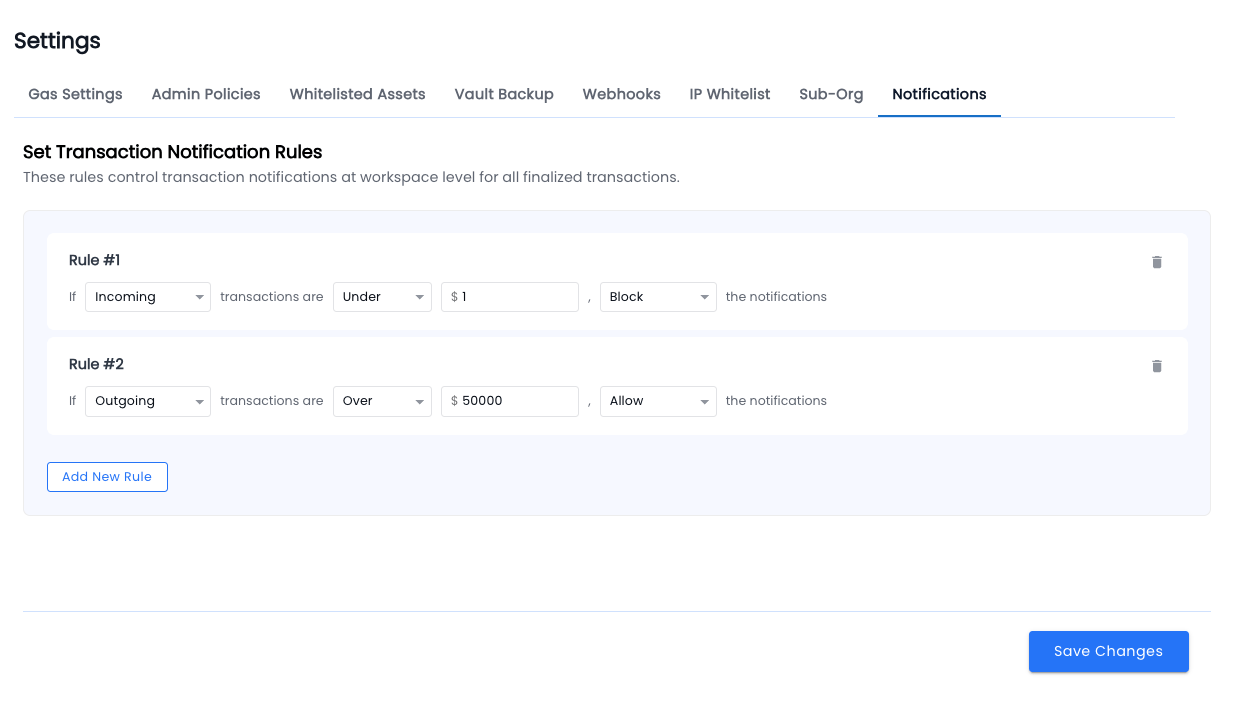Click the Set Transaction Notification Rules heading
Screen dimensions: 1233x704
click(x=173, y=152)
